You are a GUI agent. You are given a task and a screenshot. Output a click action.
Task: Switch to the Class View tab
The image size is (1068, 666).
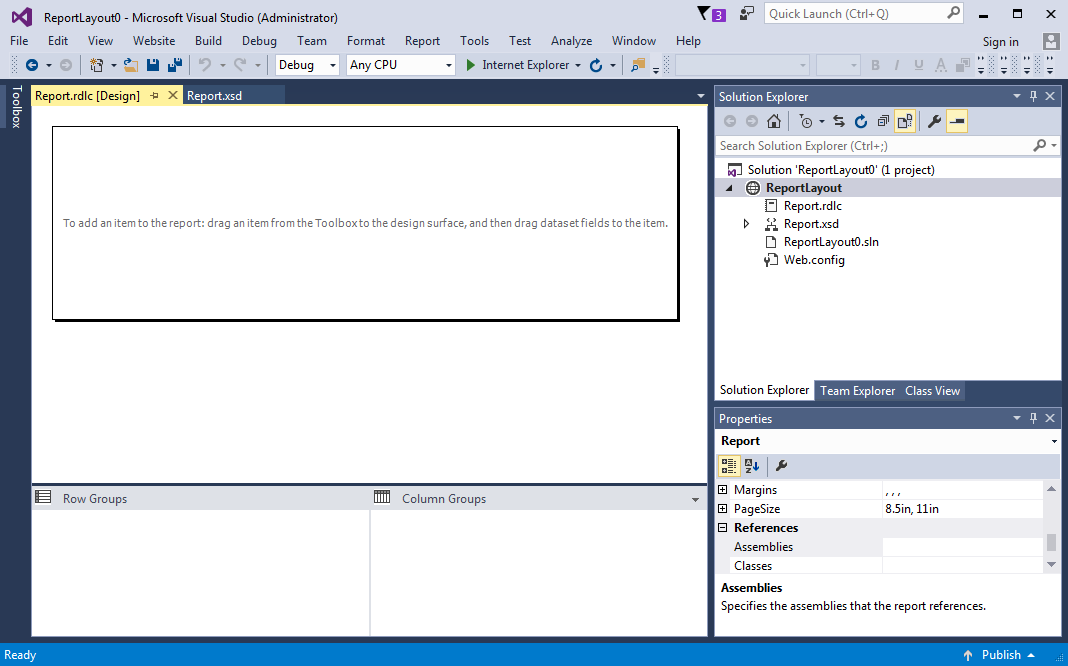pos(932,391)
